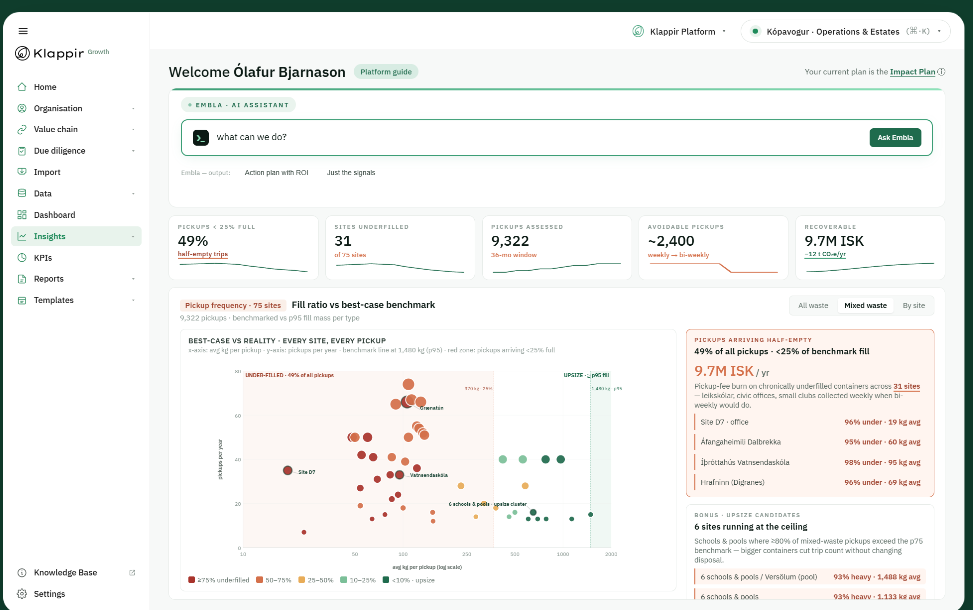Click the Klappir Platform circular logo
The image size is (973, 610).
[637, 31]
